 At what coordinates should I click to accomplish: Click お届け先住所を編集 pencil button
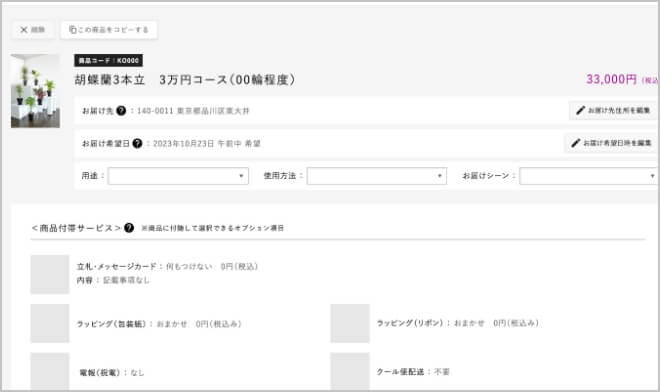(x=613, y=110)
